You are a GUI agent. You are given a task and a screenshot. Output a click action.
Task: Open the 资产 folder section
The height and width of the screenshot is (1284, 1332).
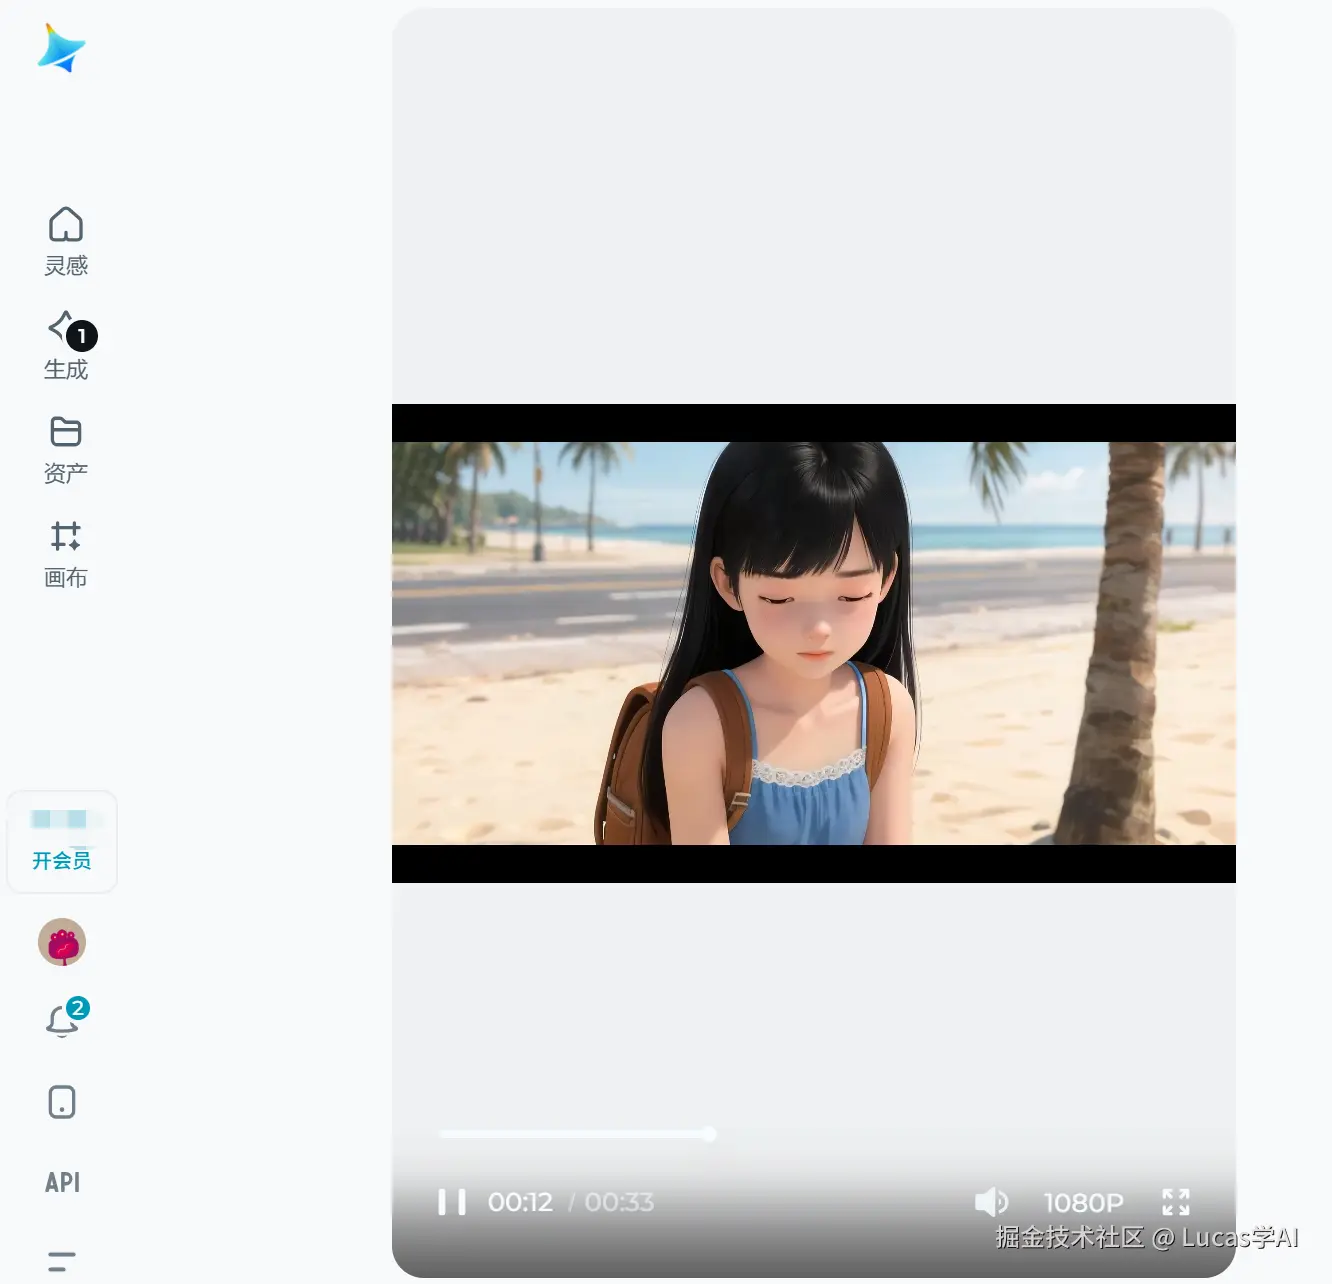[x=66, y=450]
